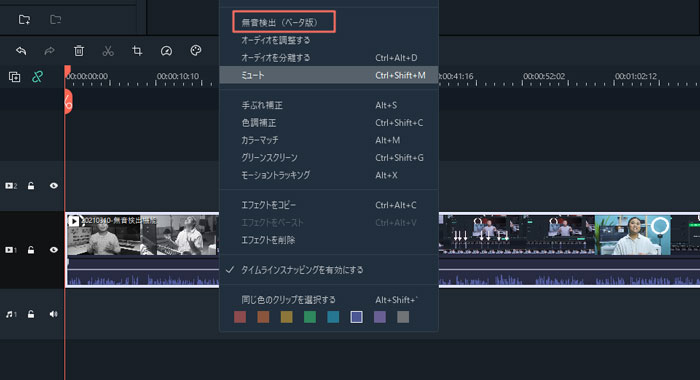
Task: Click the audio track 1 music icon
Action: 11,314
